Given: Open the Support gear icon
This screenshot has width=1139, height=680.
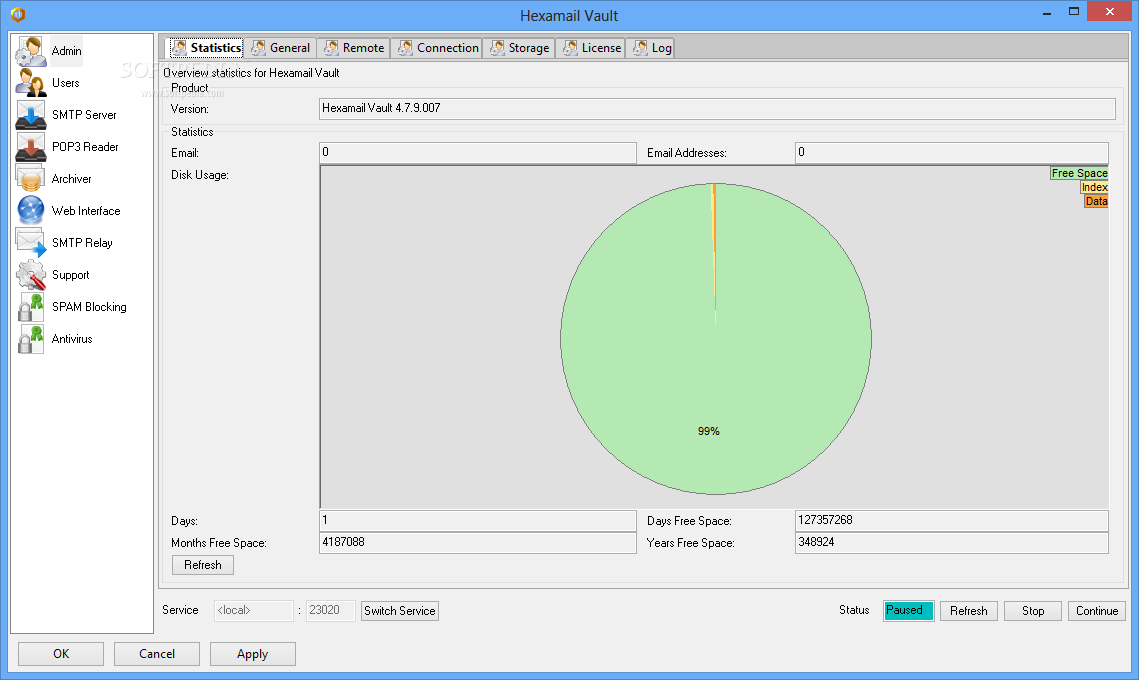Looking at the screenshot, I should [x=31, y=275].
